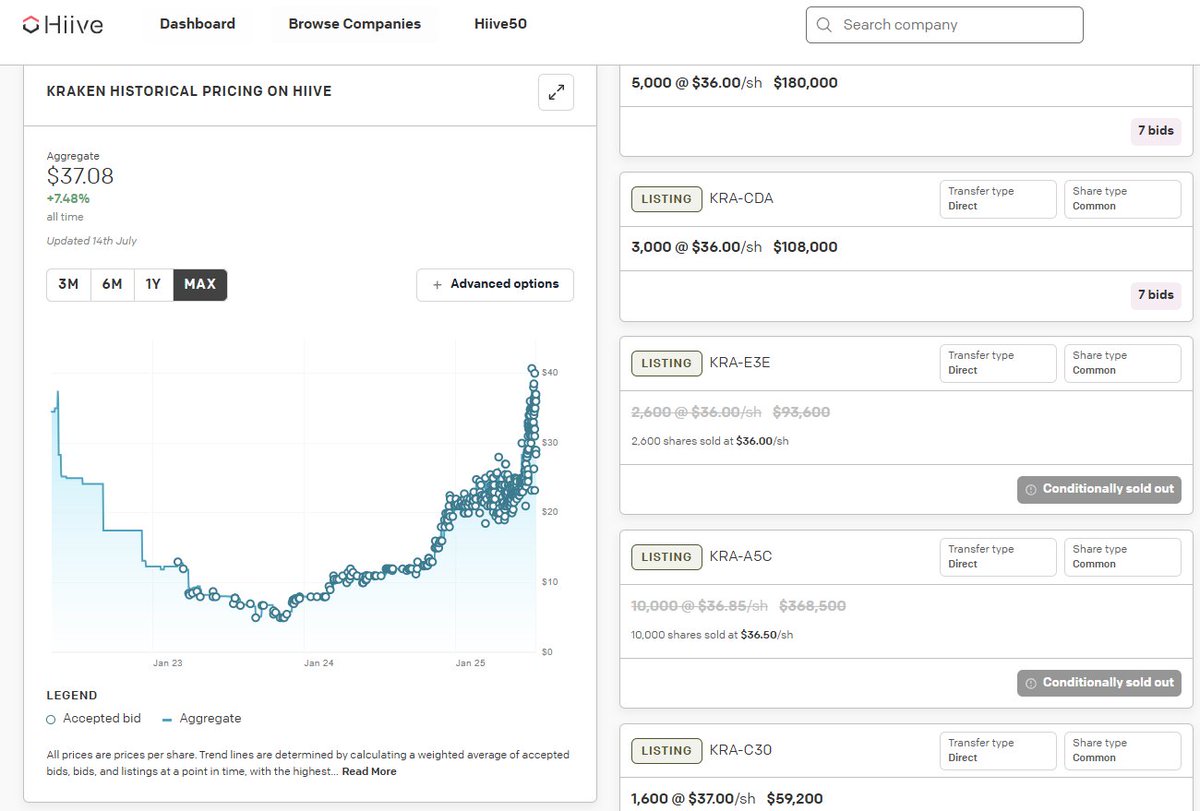Click '1,600 @ $37.00/sh' price line
The width and height of the screenshot is (1200, 811).
click(694, 799)
